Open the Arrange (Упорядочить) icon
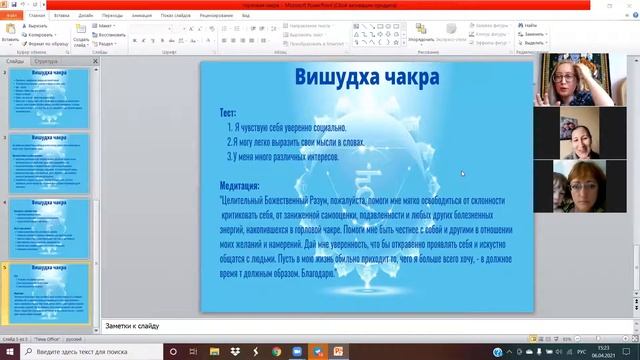Viewport: 640px width, 360px height. point(421,29)
